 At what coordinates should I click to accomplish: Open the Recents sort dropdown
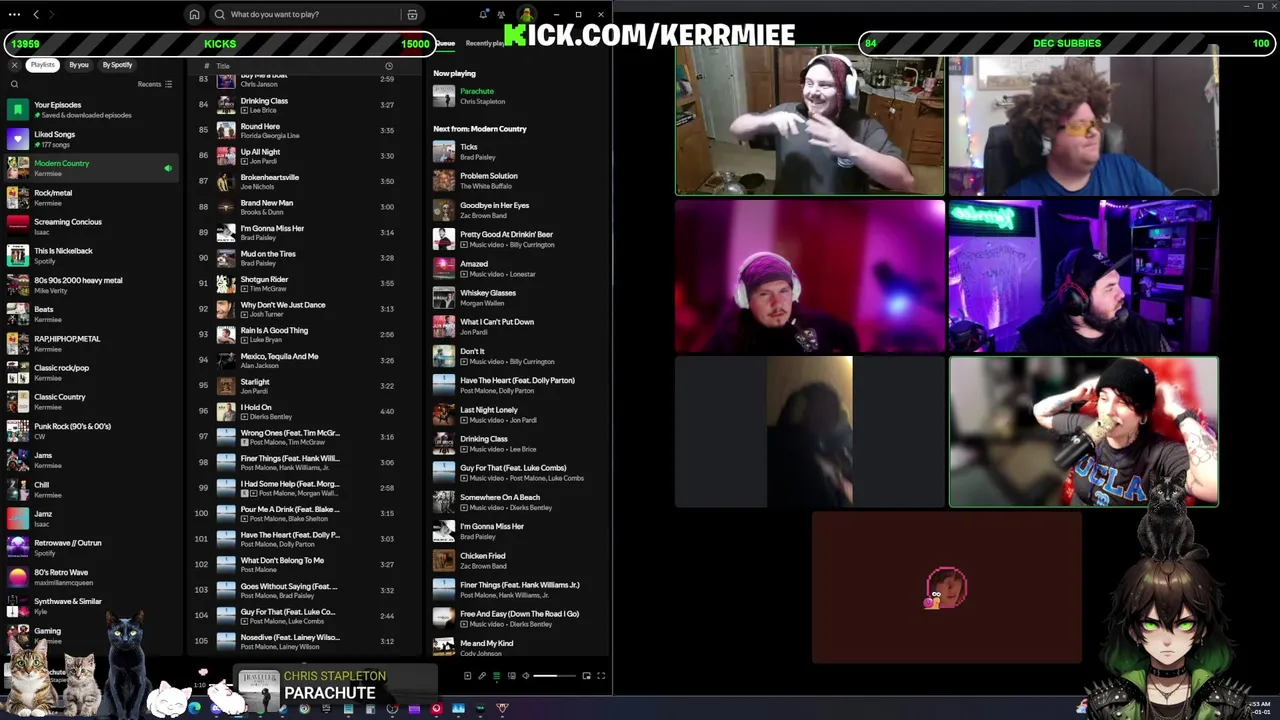coord(155,84)
